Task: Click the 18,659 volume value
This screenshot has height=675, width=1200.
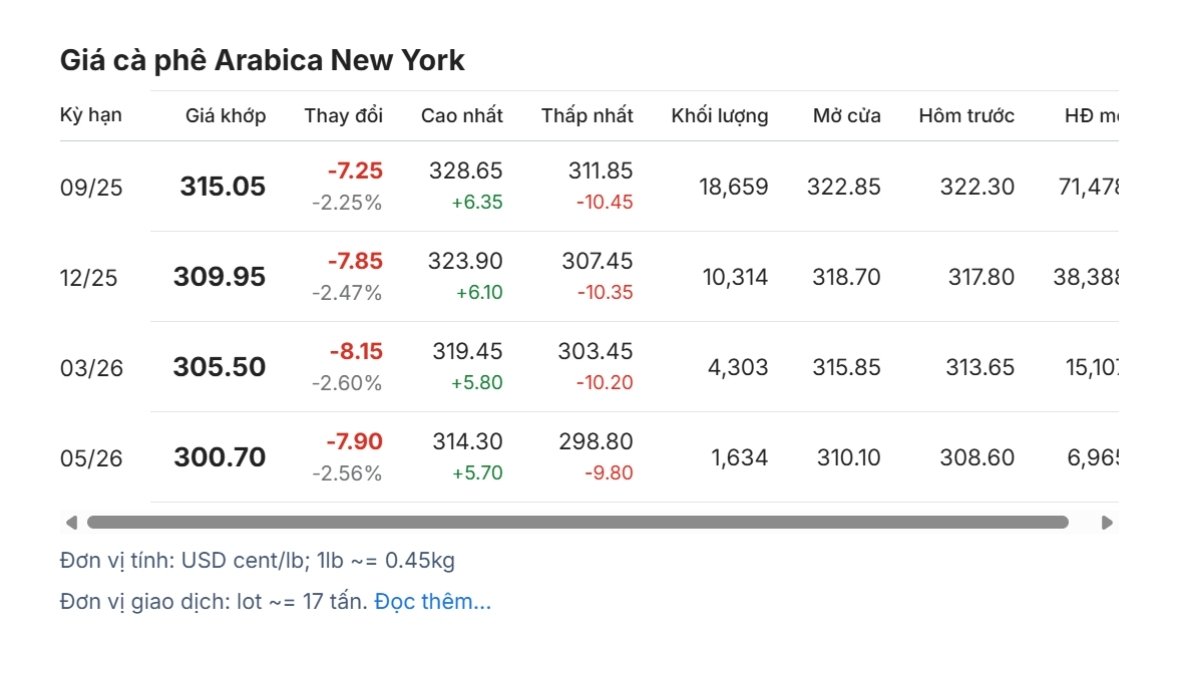Action: coord(733,187)
